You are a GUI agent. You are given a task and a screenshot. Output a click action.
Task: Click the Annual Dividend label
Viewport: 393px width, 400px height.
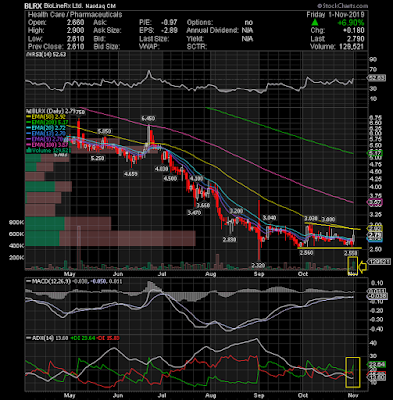pos(212,31)
